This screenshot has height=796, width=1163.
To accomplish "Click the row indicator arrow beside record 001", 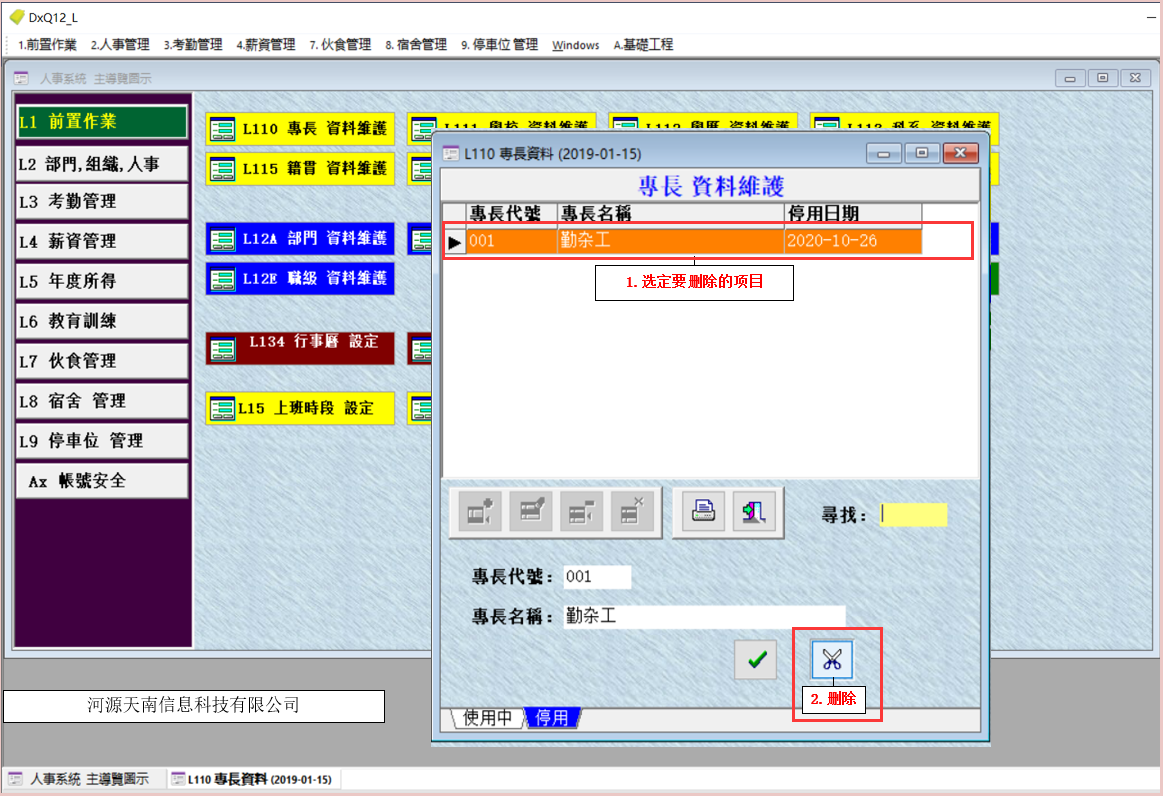I will point(455,241).
